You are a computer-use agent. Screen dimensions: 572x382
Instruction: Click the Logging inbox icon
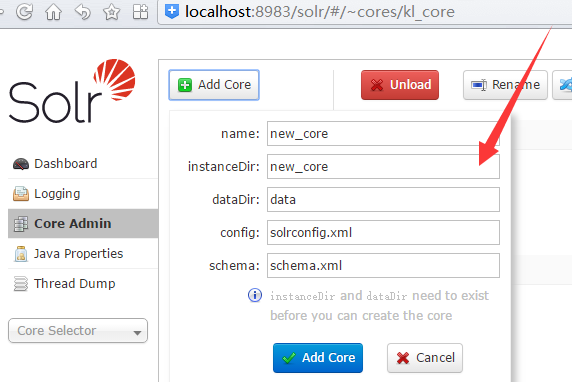pyautogui.click(x=21, y=194)
